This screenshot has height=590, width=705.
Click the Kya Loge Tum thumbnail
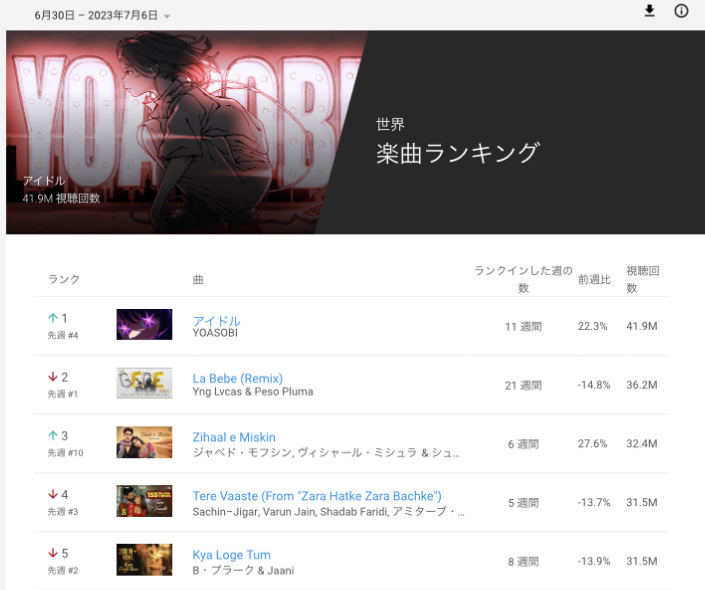tap(144, 560)
